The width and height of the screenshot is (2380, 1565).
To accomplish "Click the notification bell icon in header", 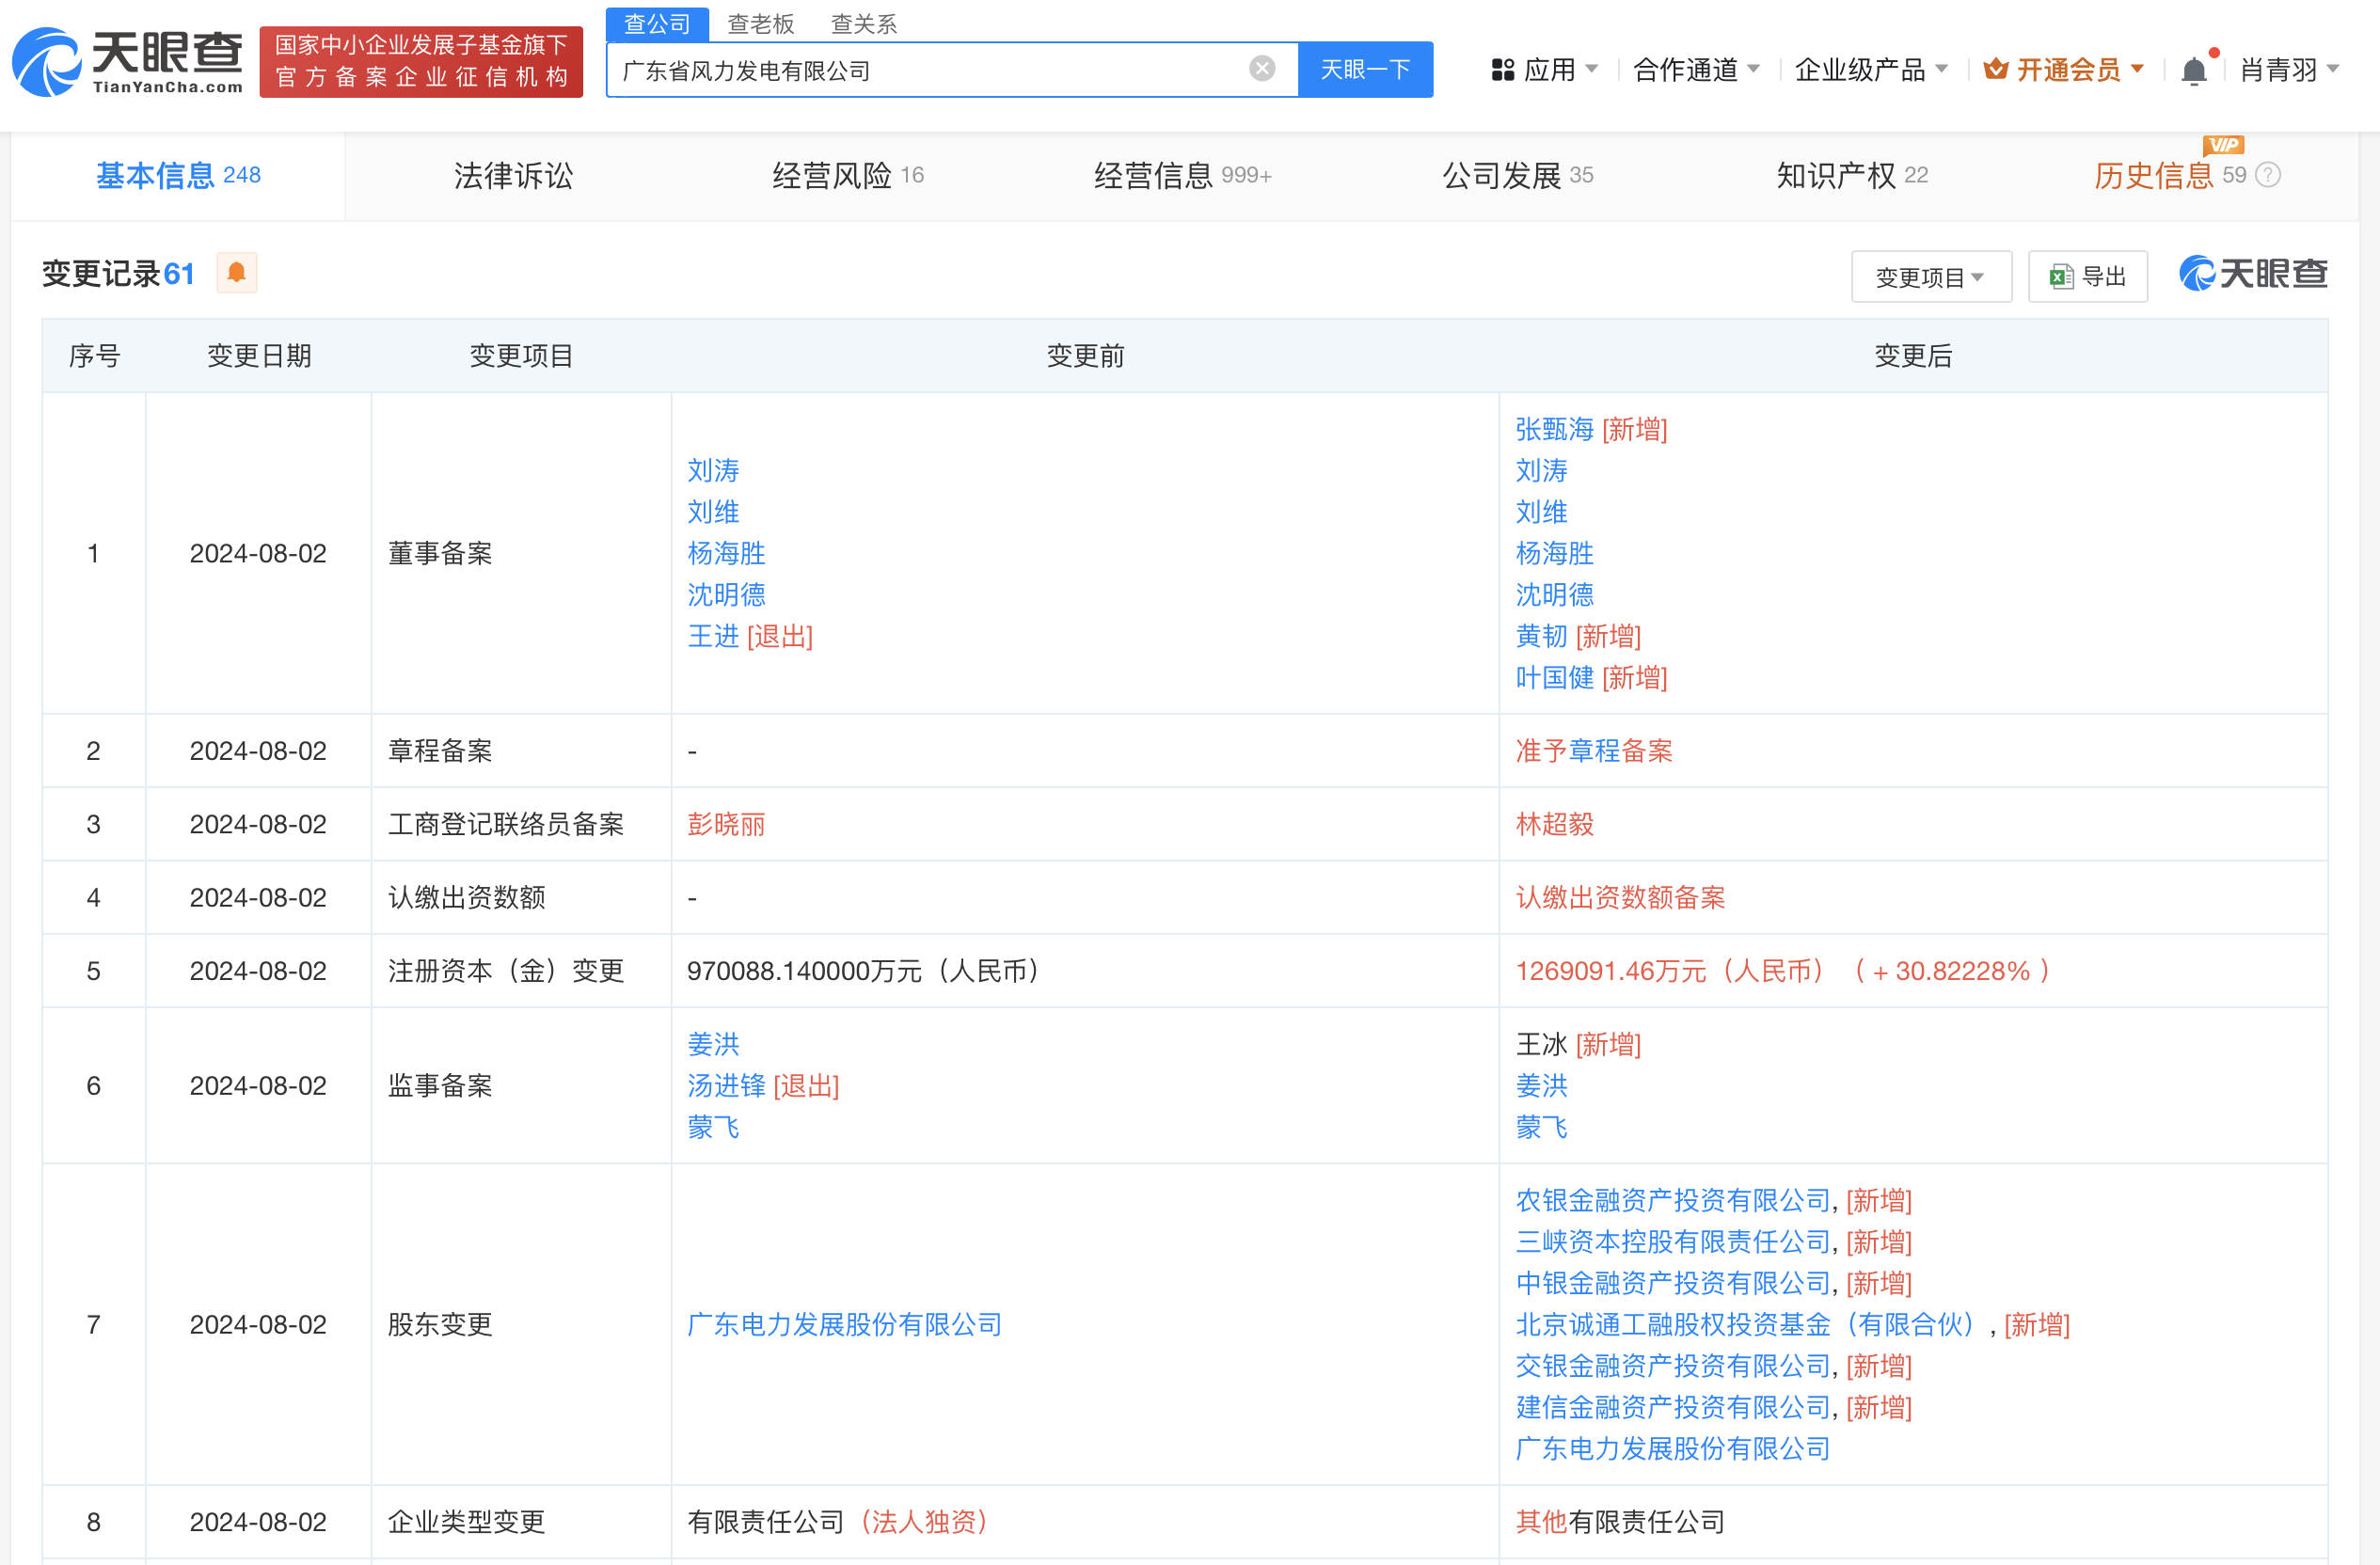I will 2193,71.
